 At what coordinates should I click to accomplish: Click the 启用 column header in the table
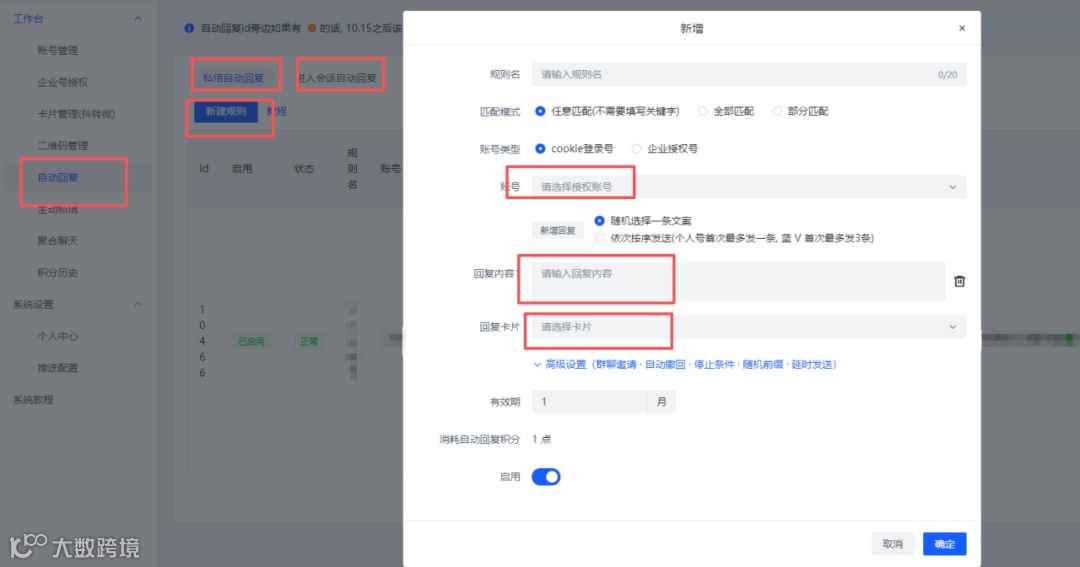[x=242, y=169]
